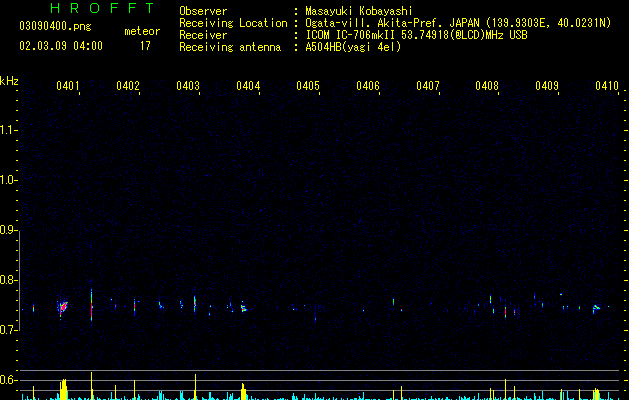Click the 0407 time marker
The image size is (629, 400).
pos(428,86)
